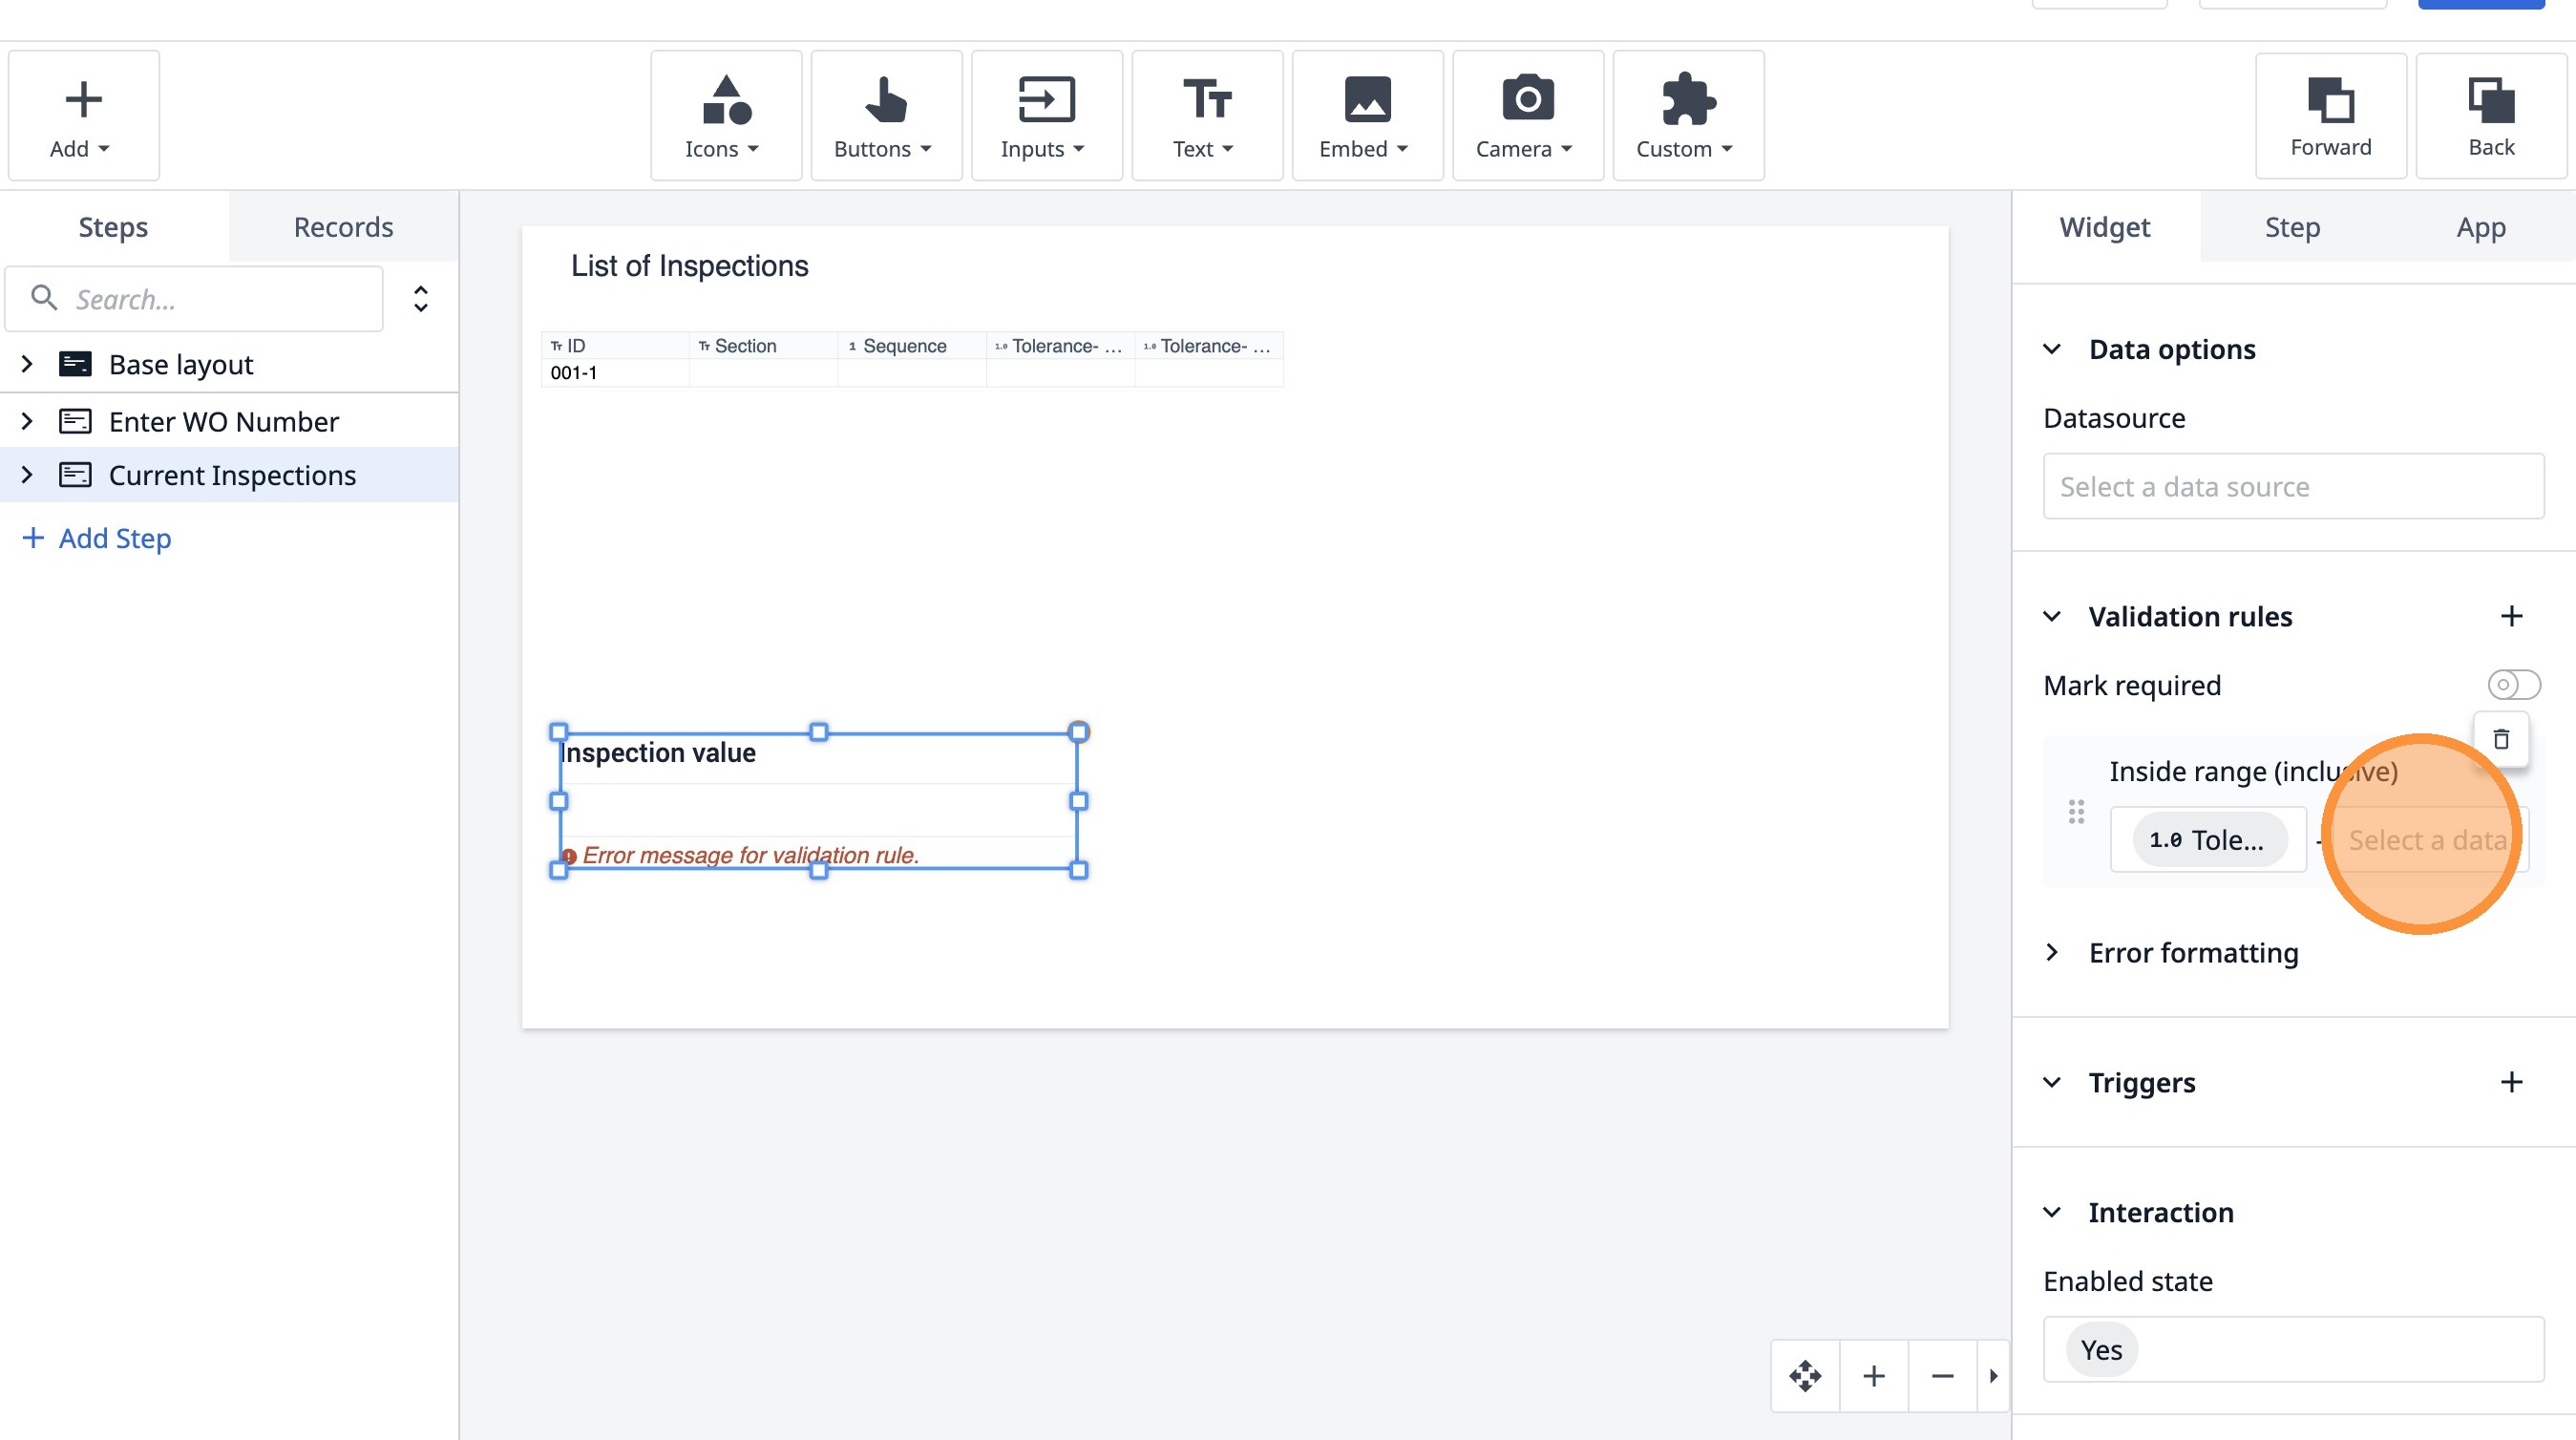
Task: Open the Icons widget menu
Action: pyautogui.click(x=725, y=116)
